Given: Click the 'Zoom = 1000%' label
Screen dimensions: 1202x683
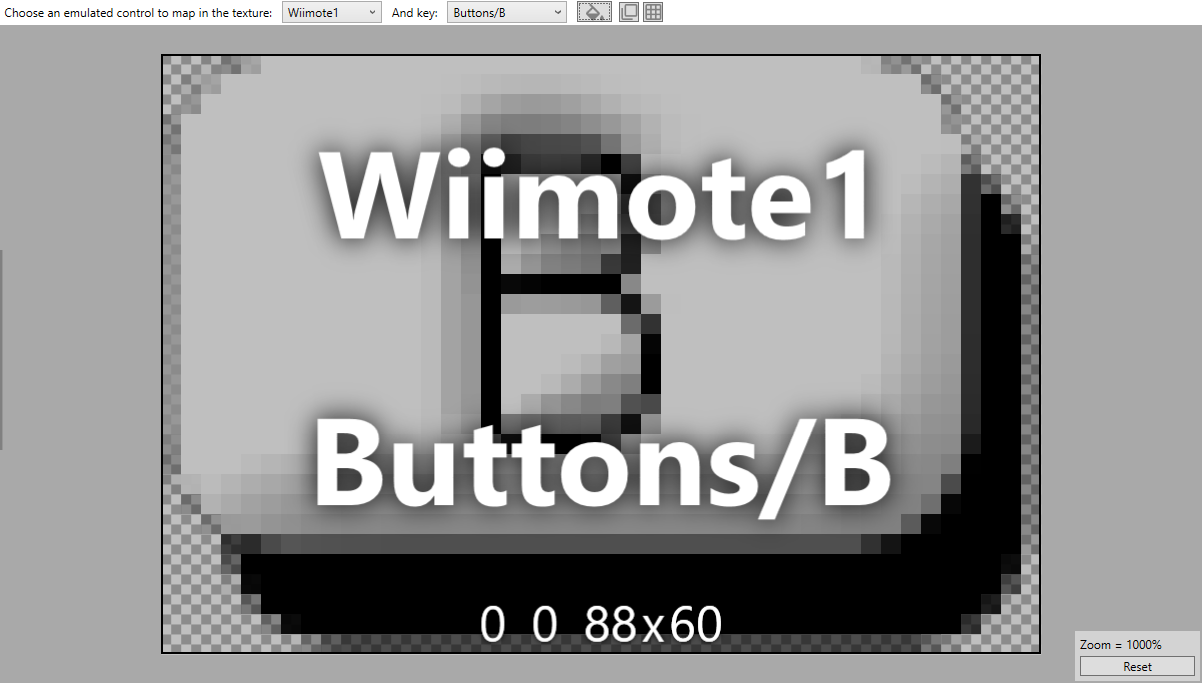Looking at the screenshot, I should click(1120, 645).
